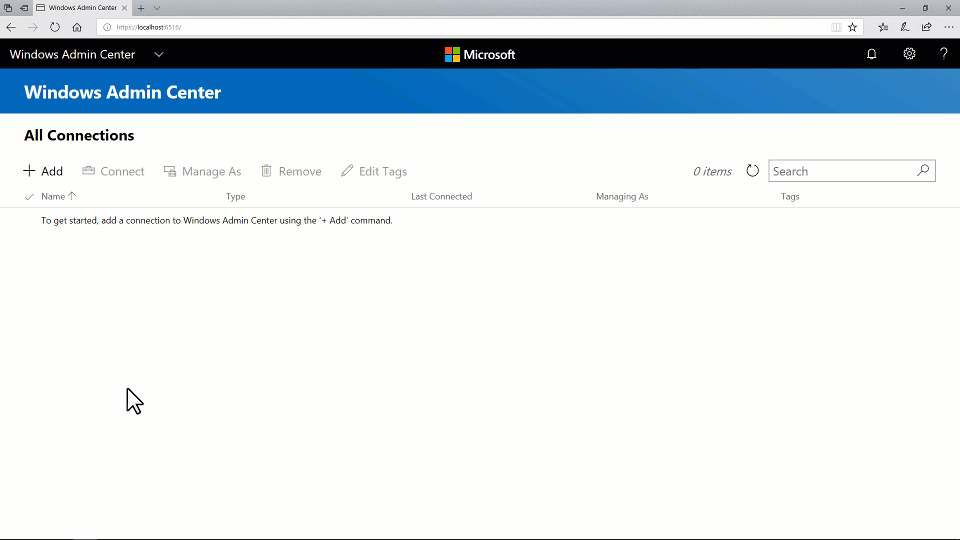Open the settings gear in the header

909,54
